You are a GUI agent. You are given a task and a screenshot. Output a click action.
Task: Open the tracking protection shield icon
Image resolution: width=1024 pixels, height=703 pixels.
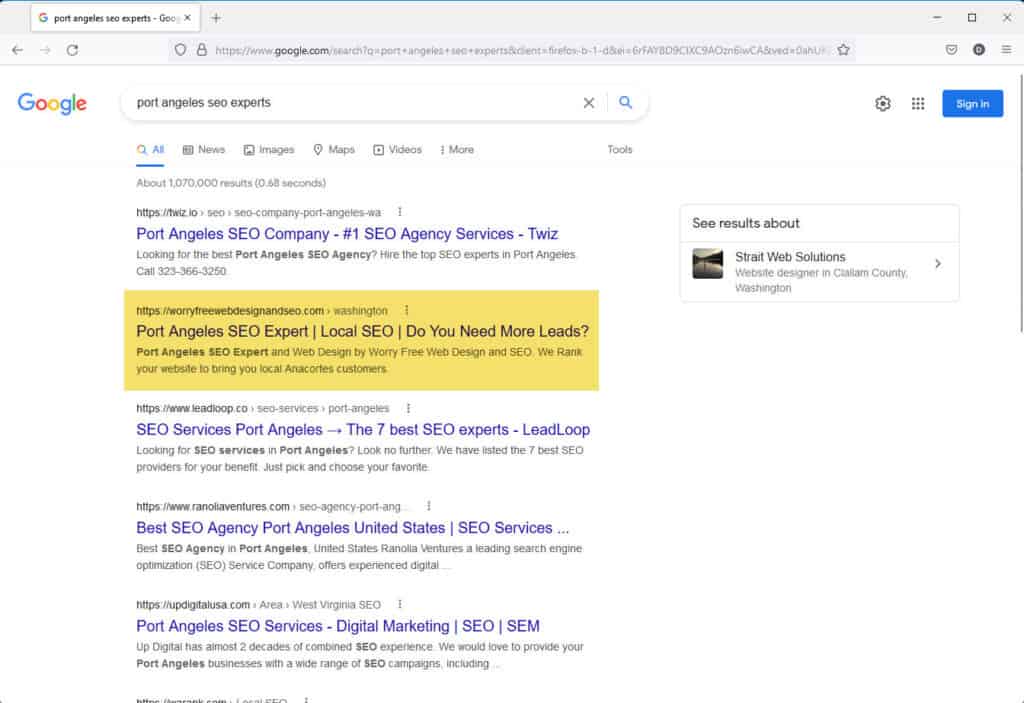click(x=180, y=50)
